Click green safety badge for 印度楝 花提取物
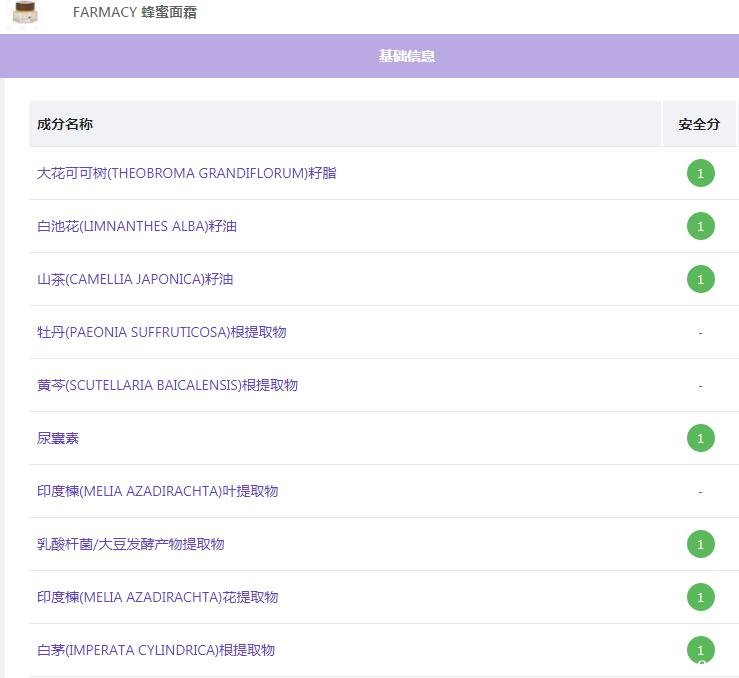The image size is (739, 678). [700, 597]
